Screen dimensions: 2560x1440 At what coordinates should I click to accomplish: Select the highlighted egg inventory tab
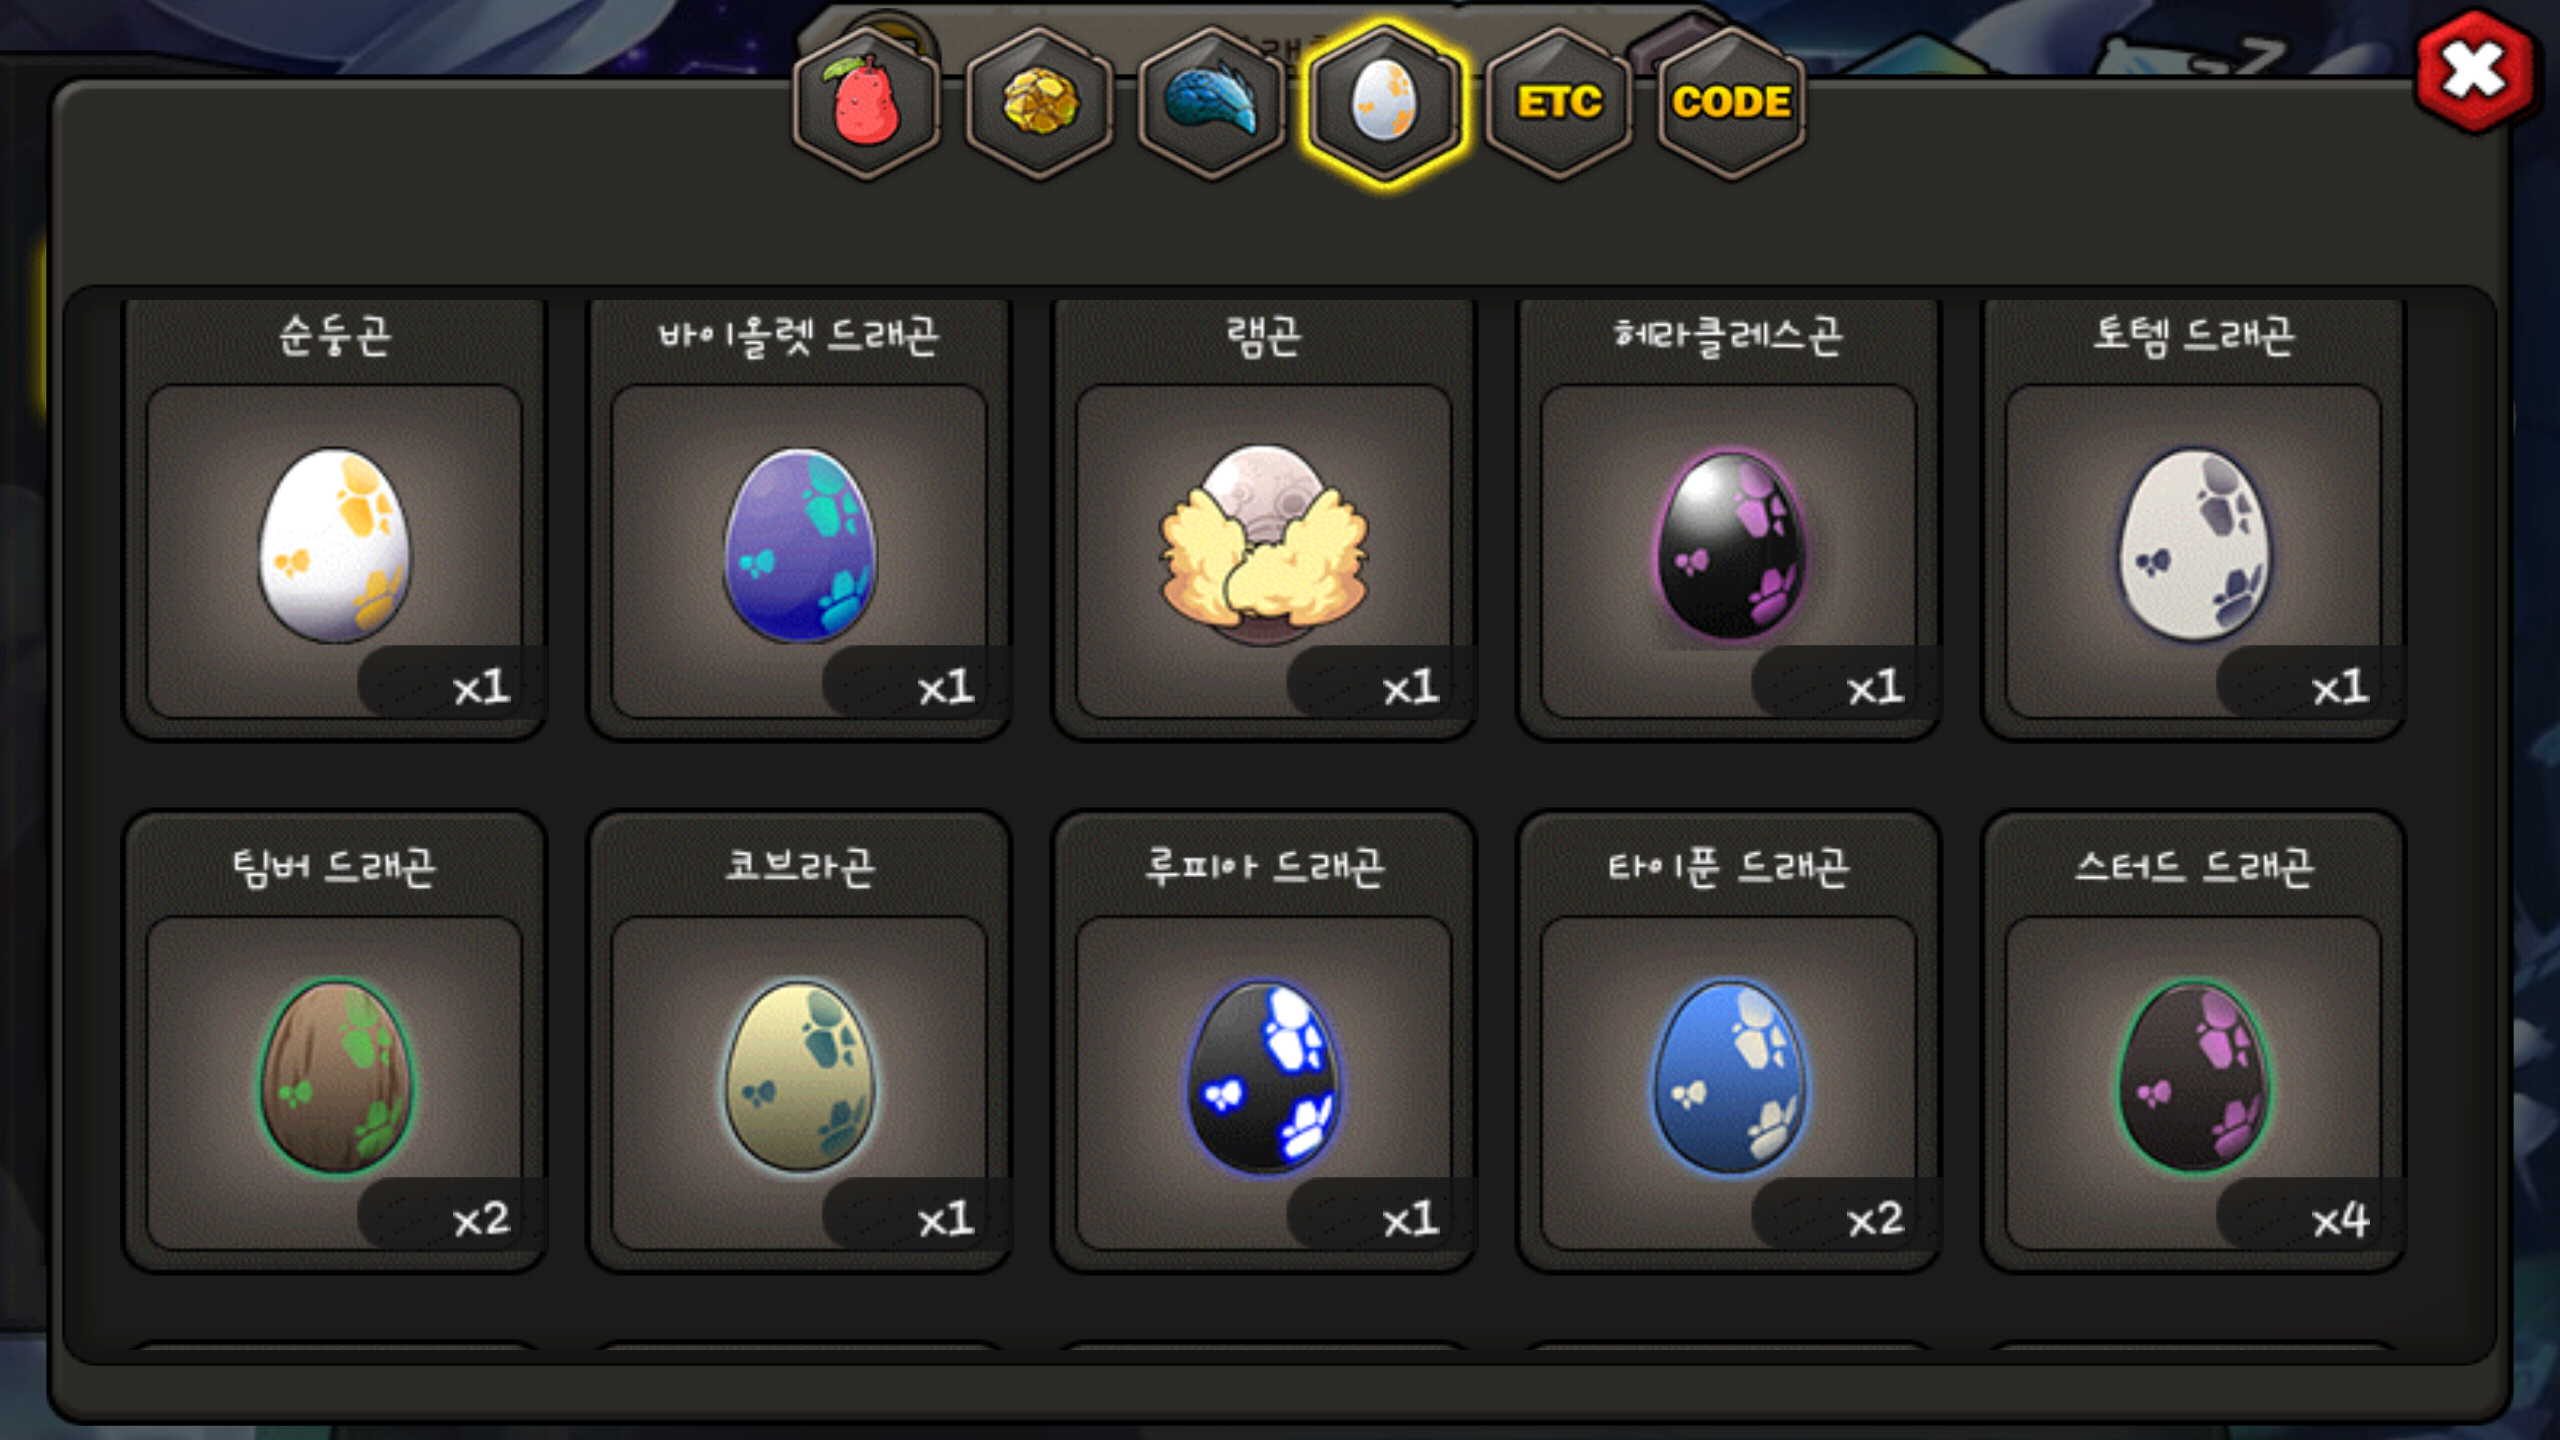[x=1385, y=103]
